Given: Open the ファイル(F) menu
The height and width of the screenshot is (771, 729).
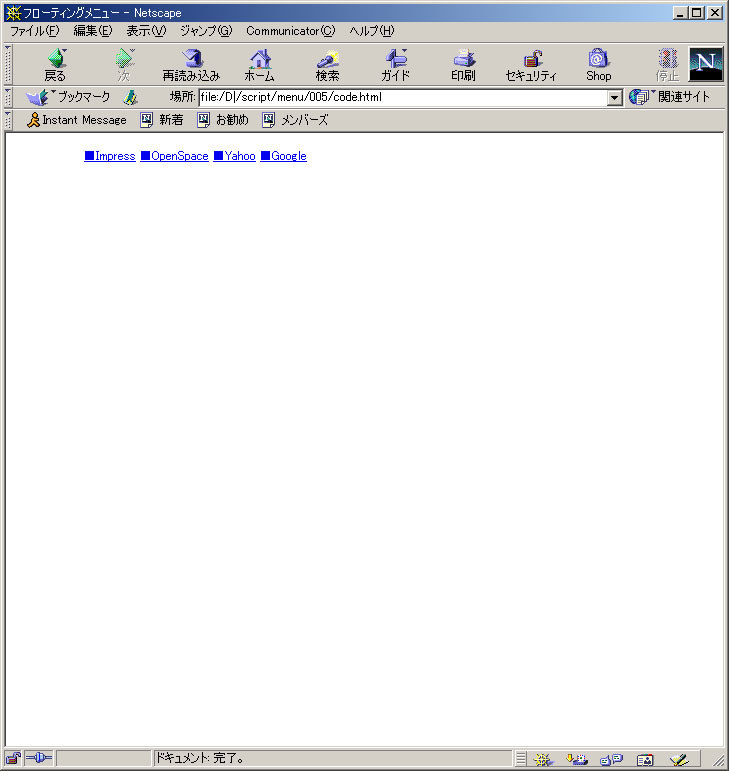Looking at the screenshot, I should coord(34,31).
